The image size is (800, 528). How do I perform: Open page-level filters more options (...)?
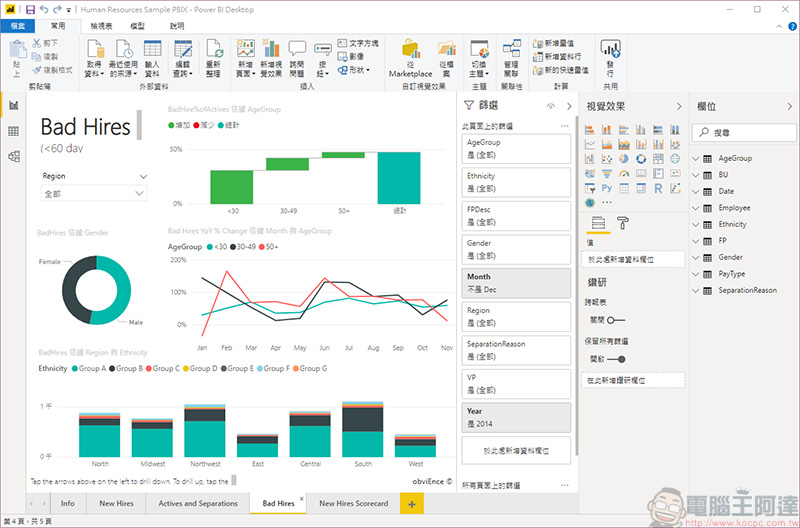tap(564, 125)
